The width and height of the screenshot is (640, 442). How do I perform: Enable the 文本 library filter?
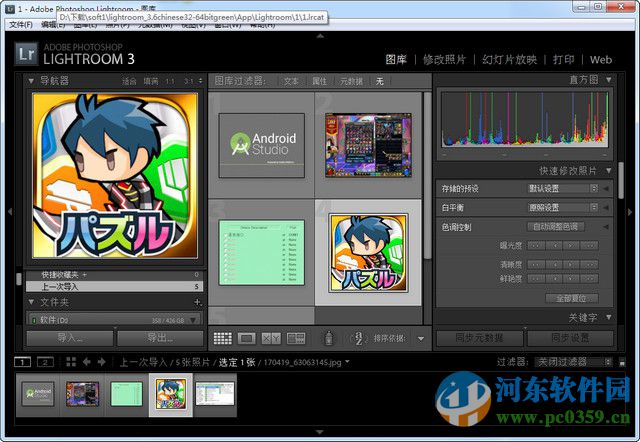(291, 81)
